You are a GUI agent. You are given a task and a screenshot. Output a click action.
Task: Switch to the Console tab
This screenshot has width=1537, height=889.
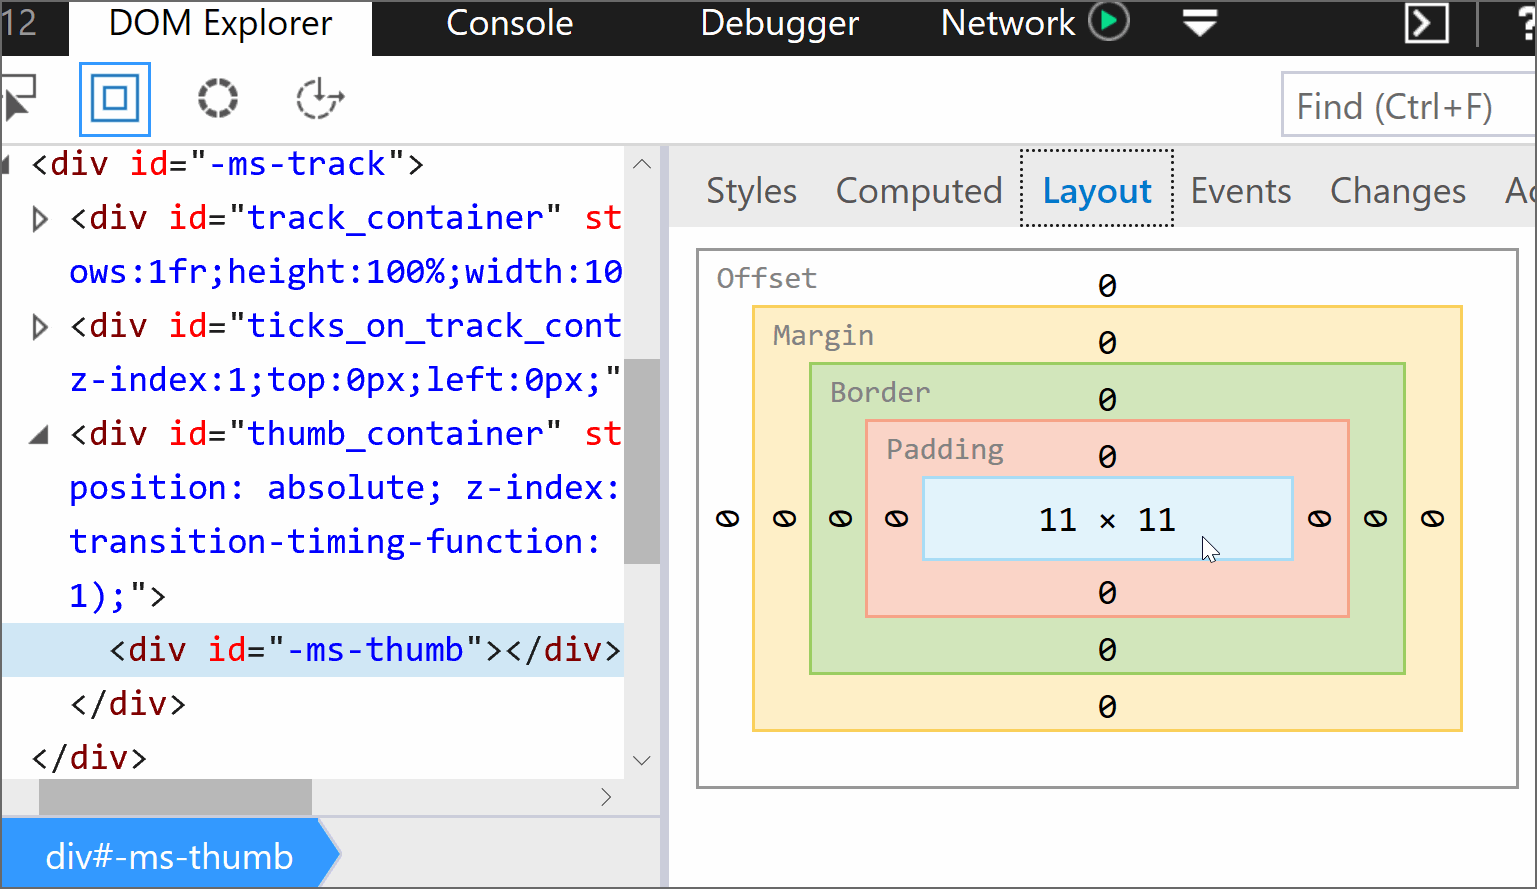click(x=509, y=23)
